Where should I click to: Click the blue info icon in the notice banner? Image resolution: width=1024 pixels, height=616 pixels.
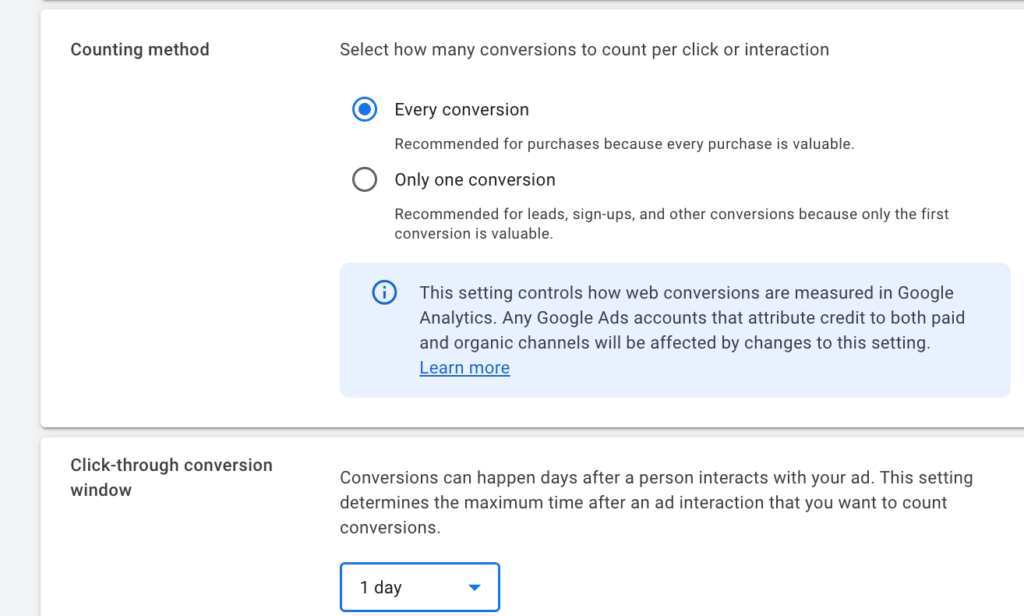[x=384, y=293]
